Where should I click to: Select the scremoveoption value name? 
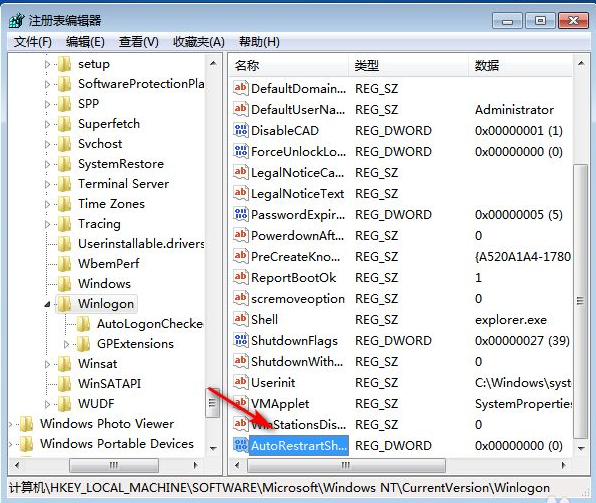298,298
